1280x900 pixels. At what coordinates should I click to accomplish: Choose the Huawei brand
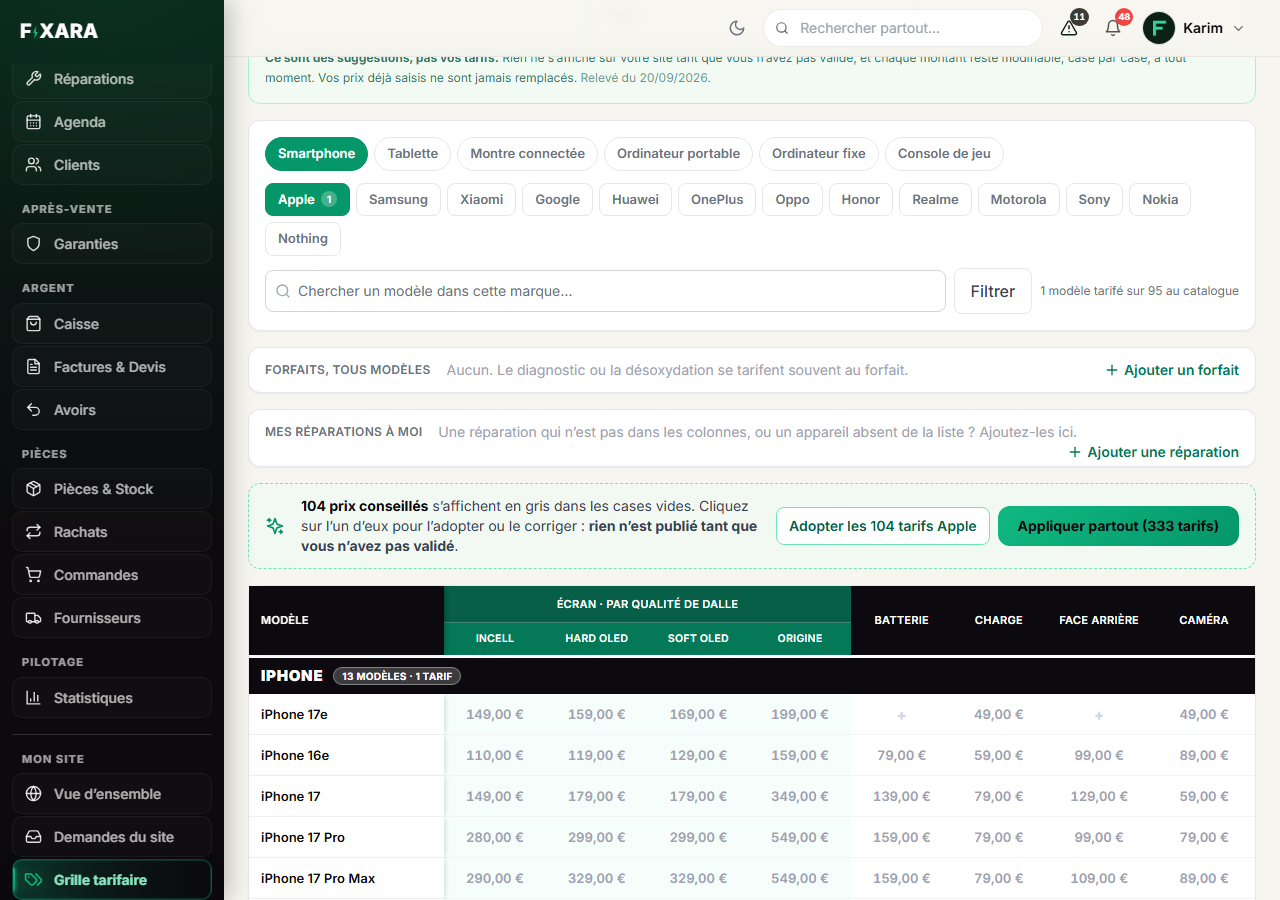[x=635, y=200]
